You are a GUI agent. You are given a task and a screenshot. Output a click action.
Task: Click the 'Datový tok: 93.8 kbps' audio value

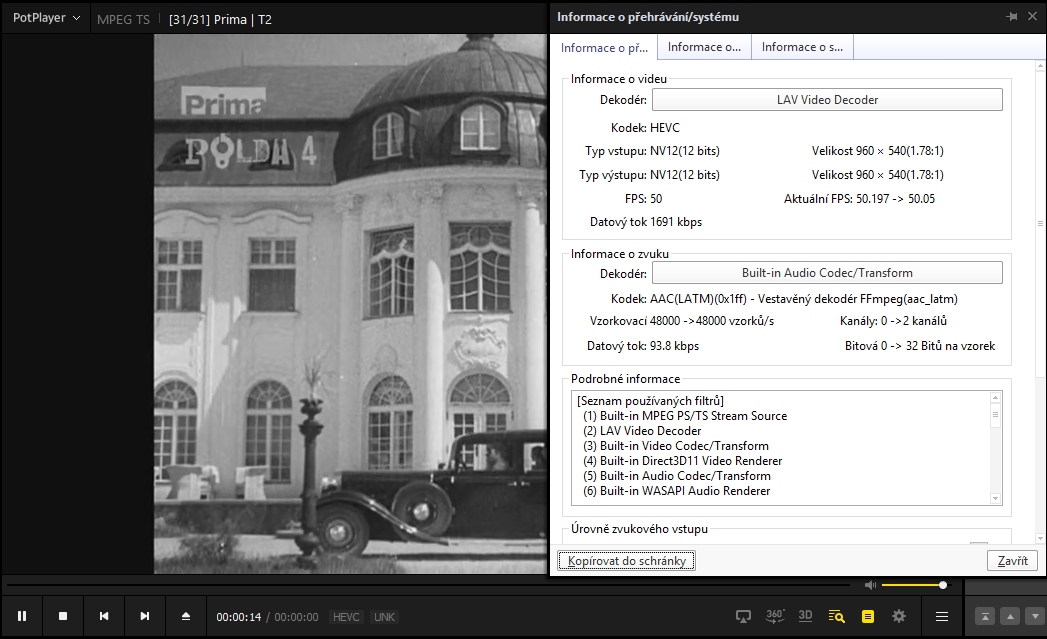(643, 346)
